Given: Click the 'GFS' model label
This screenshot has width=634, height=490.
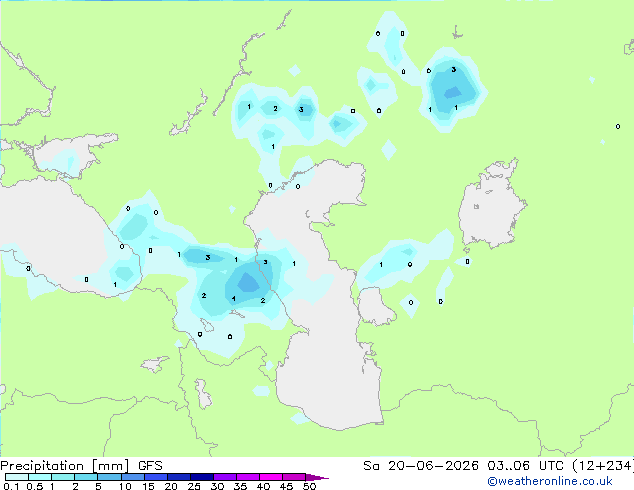Looking at the screenshot, I should click(150, 466).
